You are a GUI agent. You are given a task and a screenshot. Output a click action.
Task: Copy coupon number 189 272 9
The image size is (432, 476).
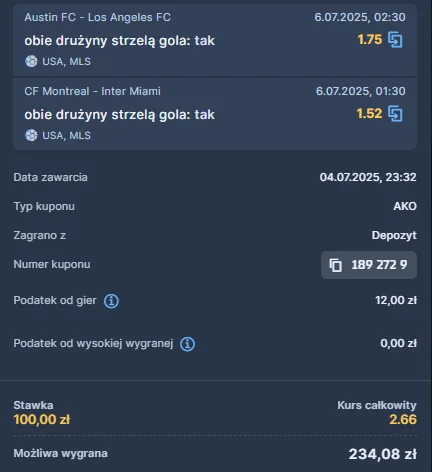pos(369,265)
